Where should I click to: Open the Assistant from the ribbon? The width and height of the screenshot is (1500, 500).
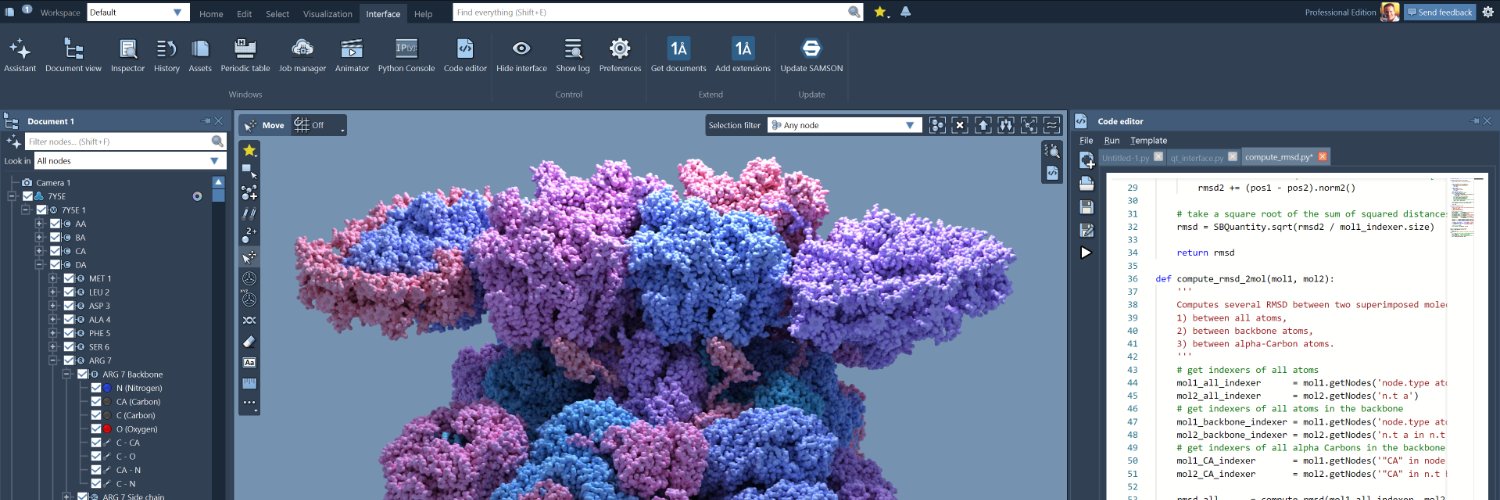[20, 55]
